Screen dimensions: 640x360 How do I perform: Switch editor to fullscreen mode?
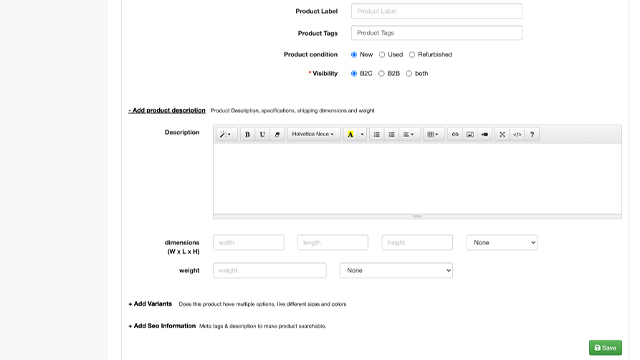pyautogui.click(x=502, y=134)
